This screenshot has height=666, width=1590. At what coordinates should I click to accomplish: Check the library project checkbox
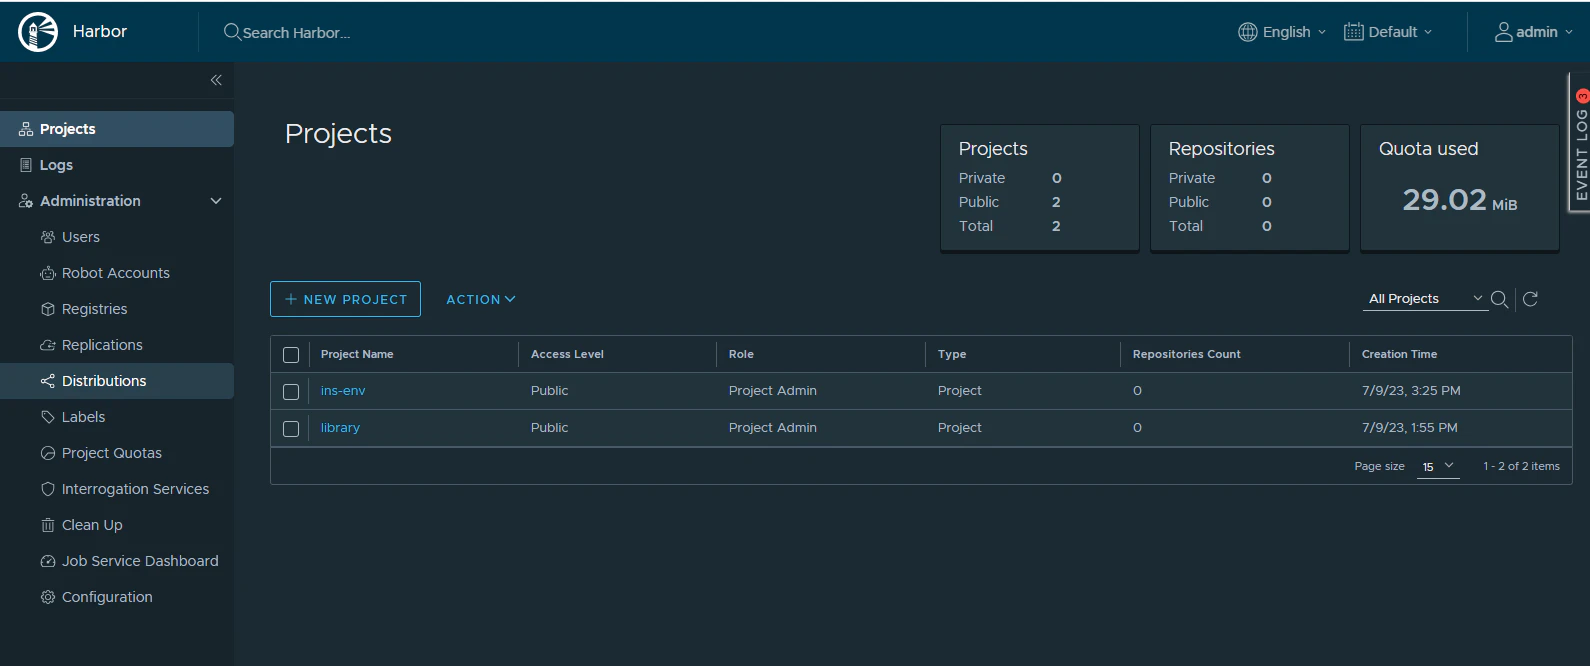point(291,429)
